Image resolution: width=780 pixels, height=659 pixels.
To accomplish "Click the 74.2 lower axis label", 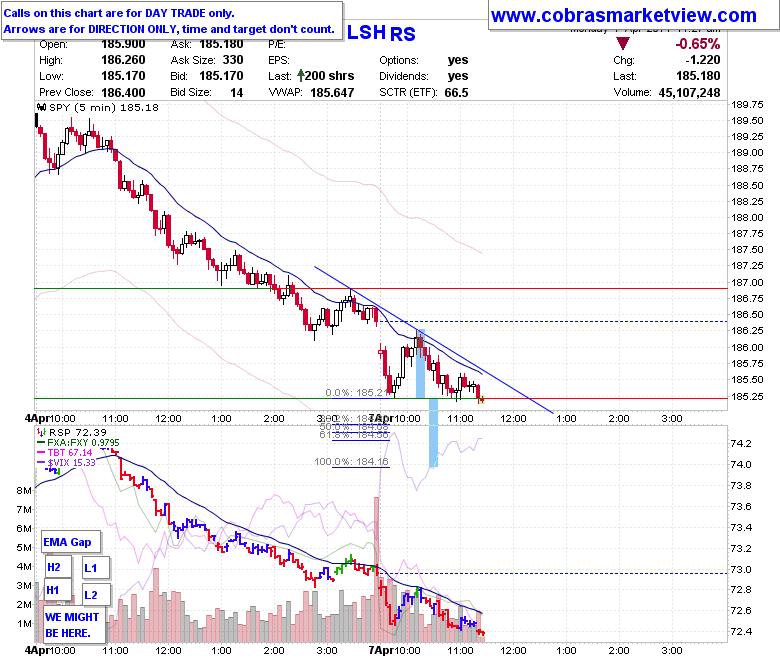I will tap(741, 444).
